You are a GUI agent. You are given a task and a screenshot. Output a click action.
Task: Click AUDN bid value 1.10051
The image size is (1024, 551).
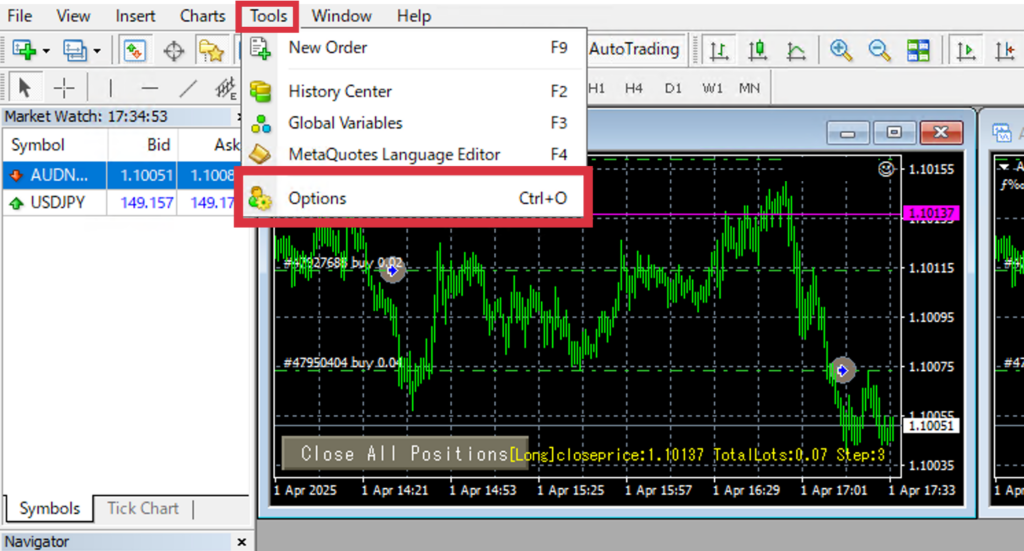147,175
